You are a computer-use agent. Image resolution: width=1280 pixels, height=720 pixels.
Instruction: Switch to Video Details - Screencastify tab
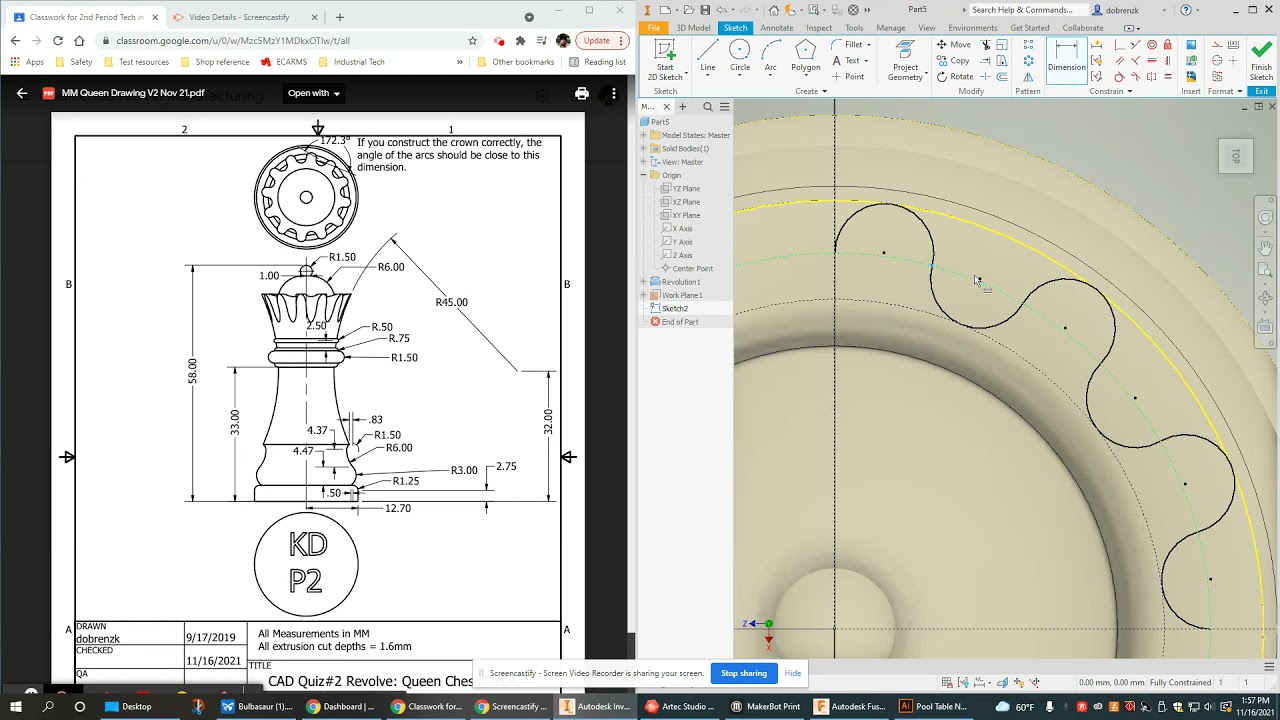pyautogui.click(x=240, y=17)
